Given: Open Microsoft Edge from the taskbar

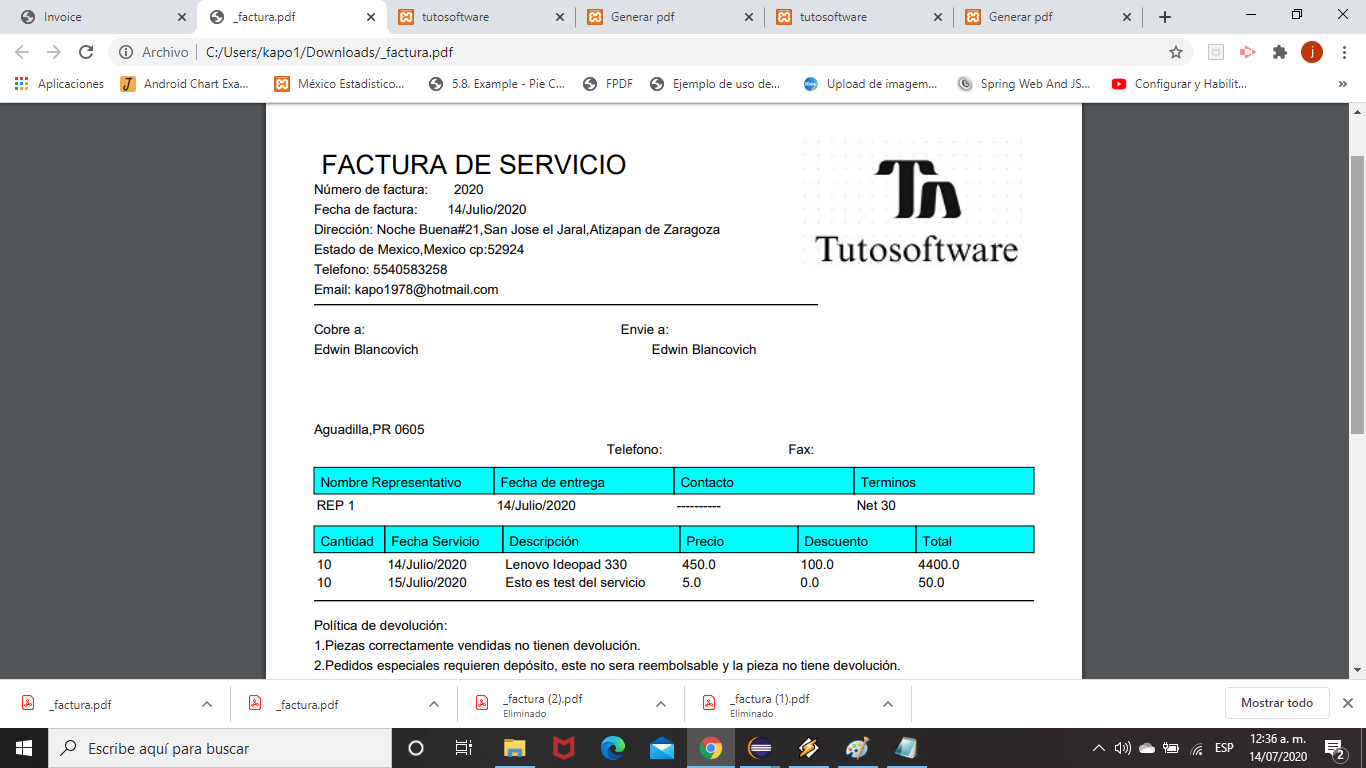Looking at the screenshot, I should pos(612,748).
